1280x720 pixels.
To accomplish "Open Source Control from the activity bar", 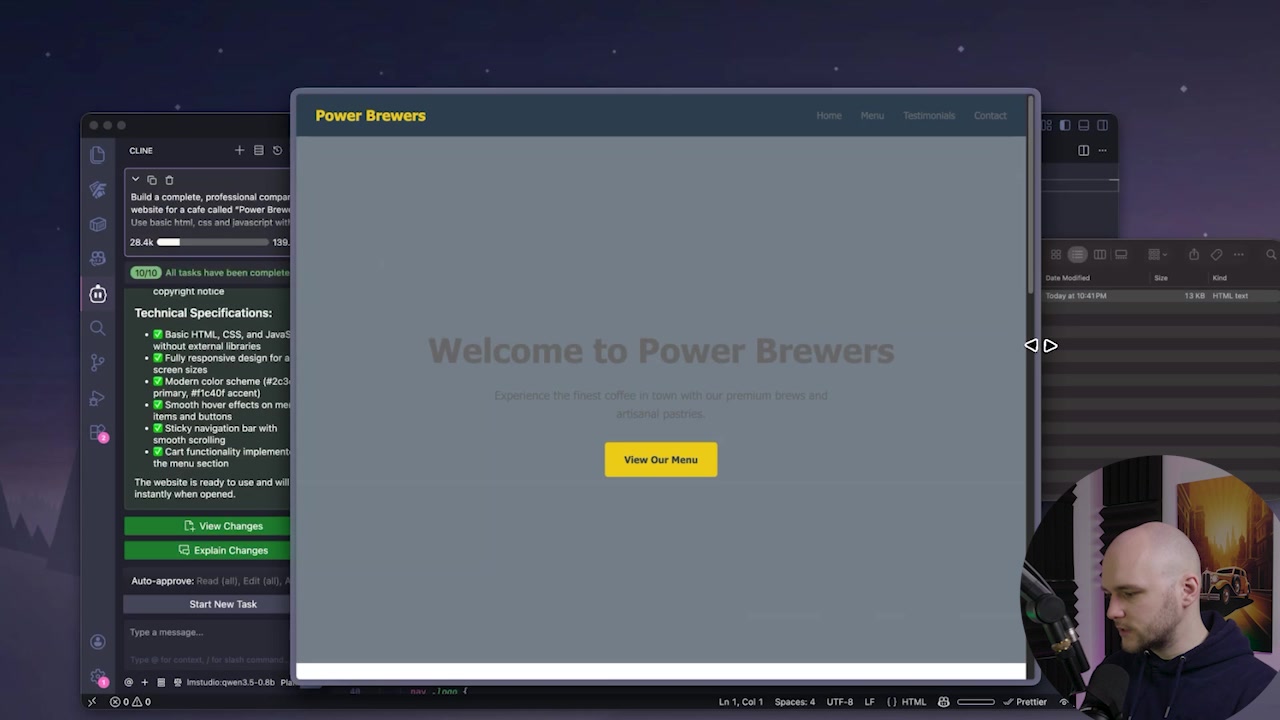I will pos(97,362).
